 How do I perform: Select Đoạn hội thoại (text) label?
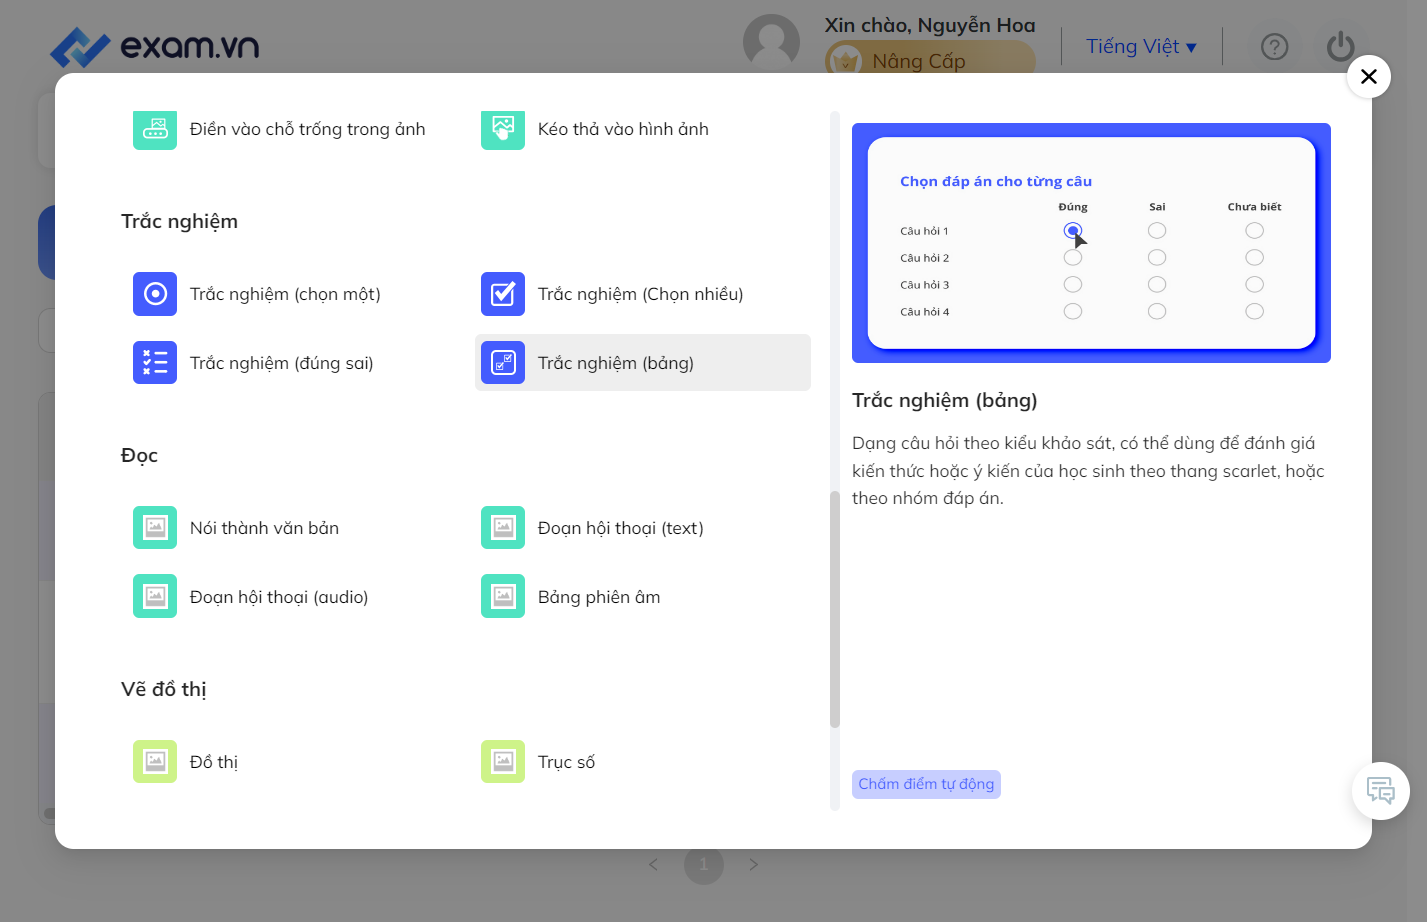point(621,528)
